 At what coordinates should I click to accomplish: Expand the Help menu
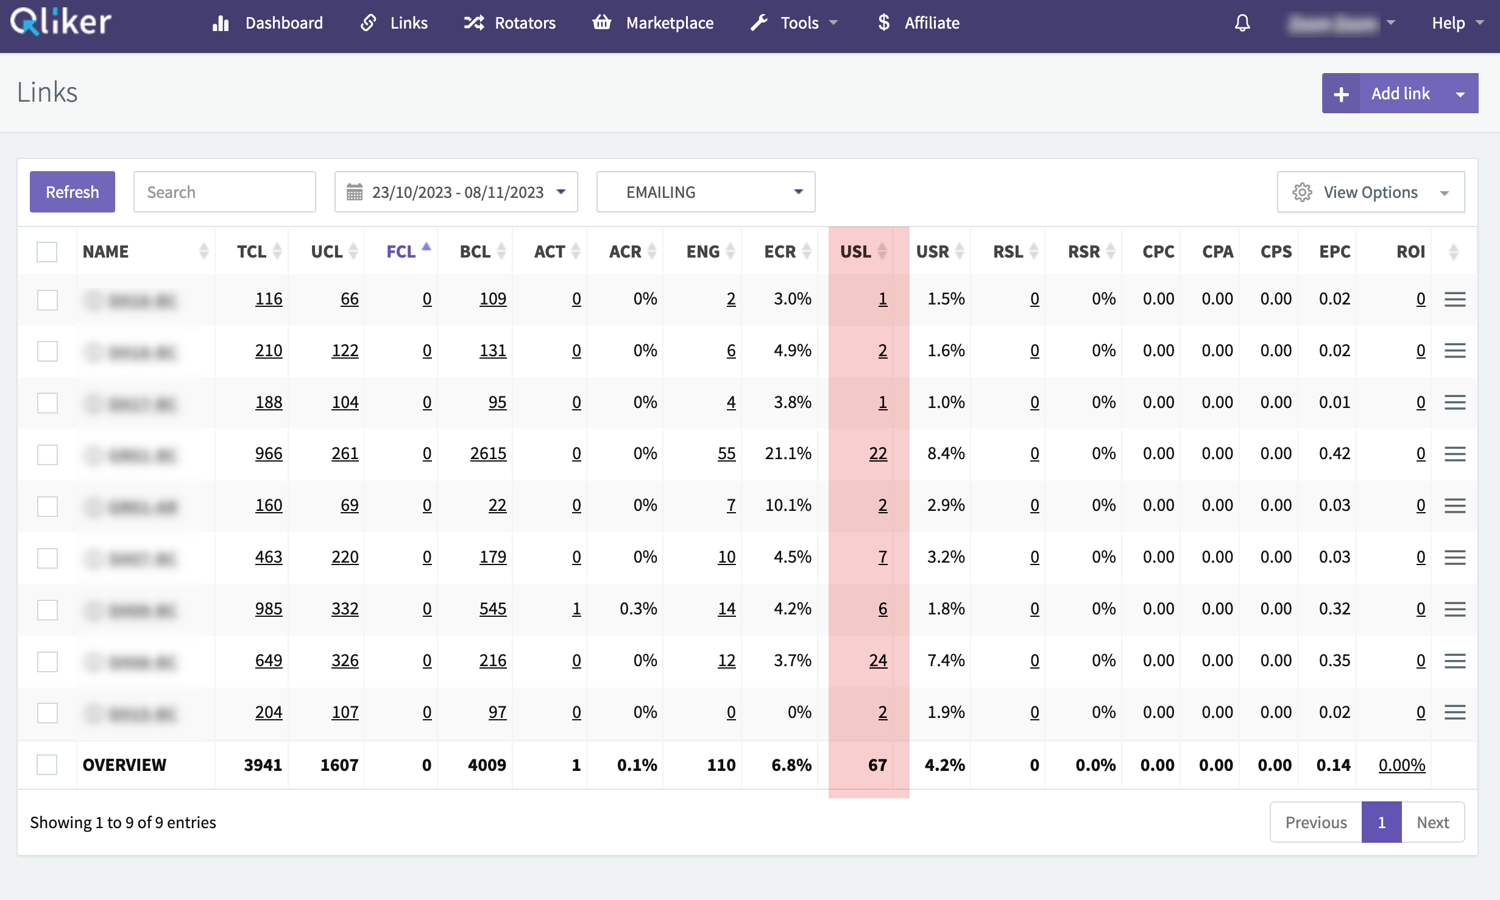tap(1457, 22)
